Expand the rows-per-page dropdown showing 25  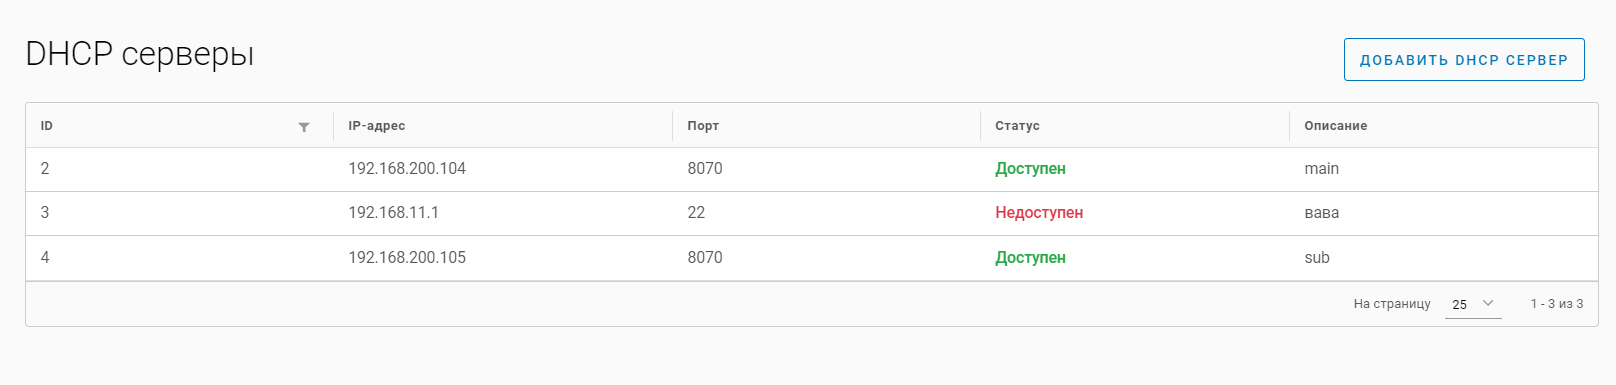click(x=1473, y=304)
